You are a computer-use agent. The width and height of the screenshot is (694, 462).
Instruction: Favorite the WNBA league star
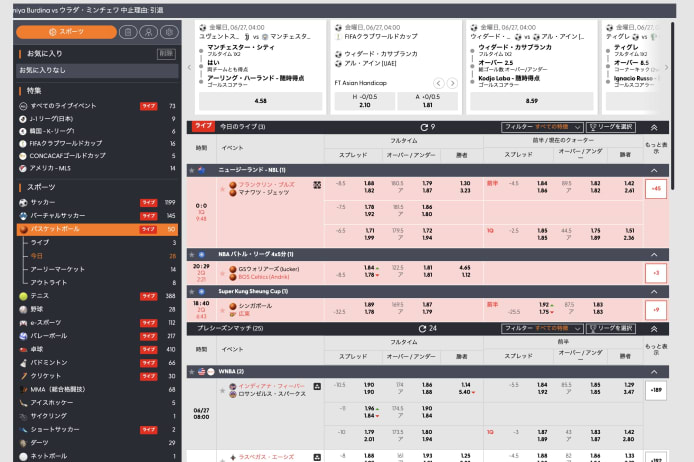pos(192,372)
